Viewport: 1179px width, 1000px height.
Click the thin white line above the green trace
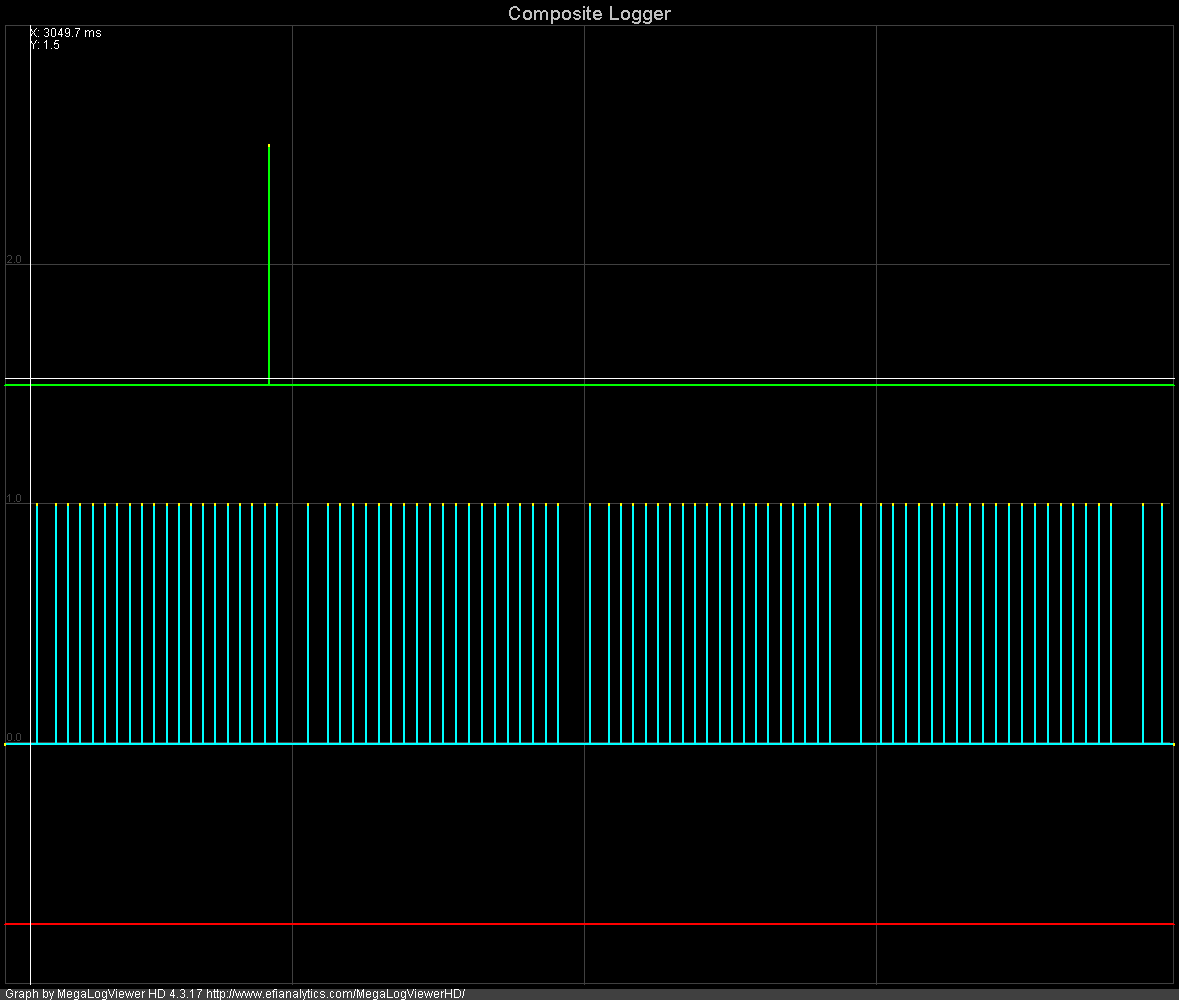pyautogui.click(x=700, y=379)
